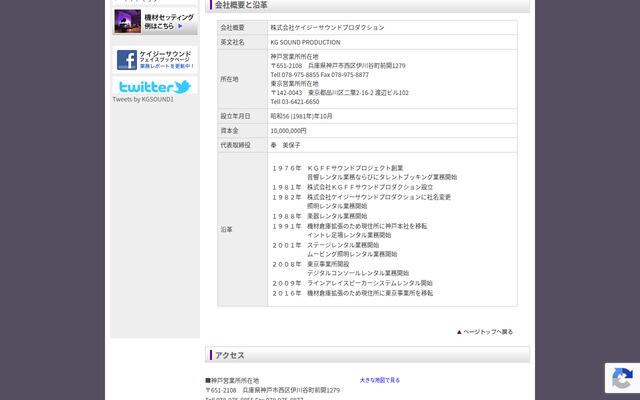
Task: Open ケイジーサウンド Facebook page banner text
Action: pyautogui.click(x=167, y=60)
